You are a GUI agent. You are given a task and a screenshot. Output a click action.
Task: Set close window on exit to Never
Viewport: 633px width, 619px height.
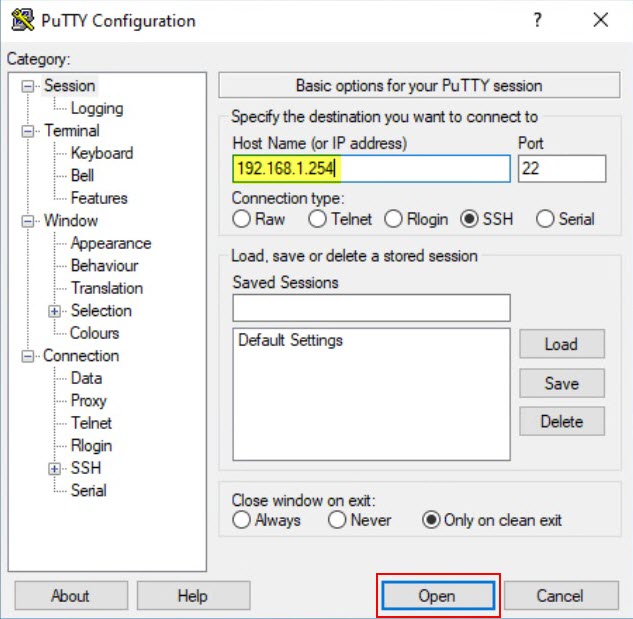(x=337, y=520)
